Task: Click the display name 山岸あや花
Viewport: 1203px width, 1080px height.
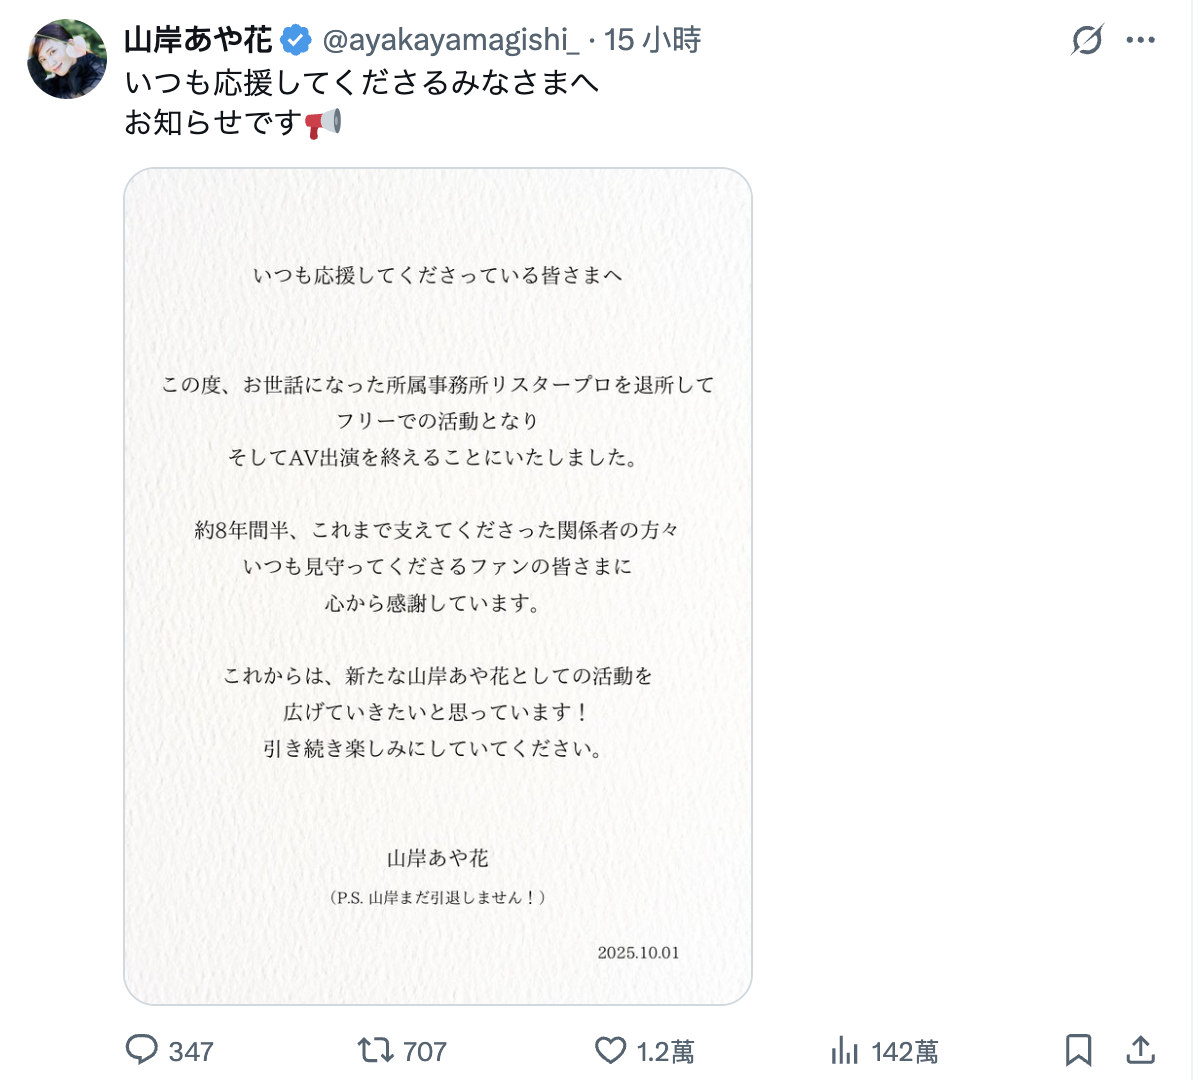Action: click(x=198, y=40)
